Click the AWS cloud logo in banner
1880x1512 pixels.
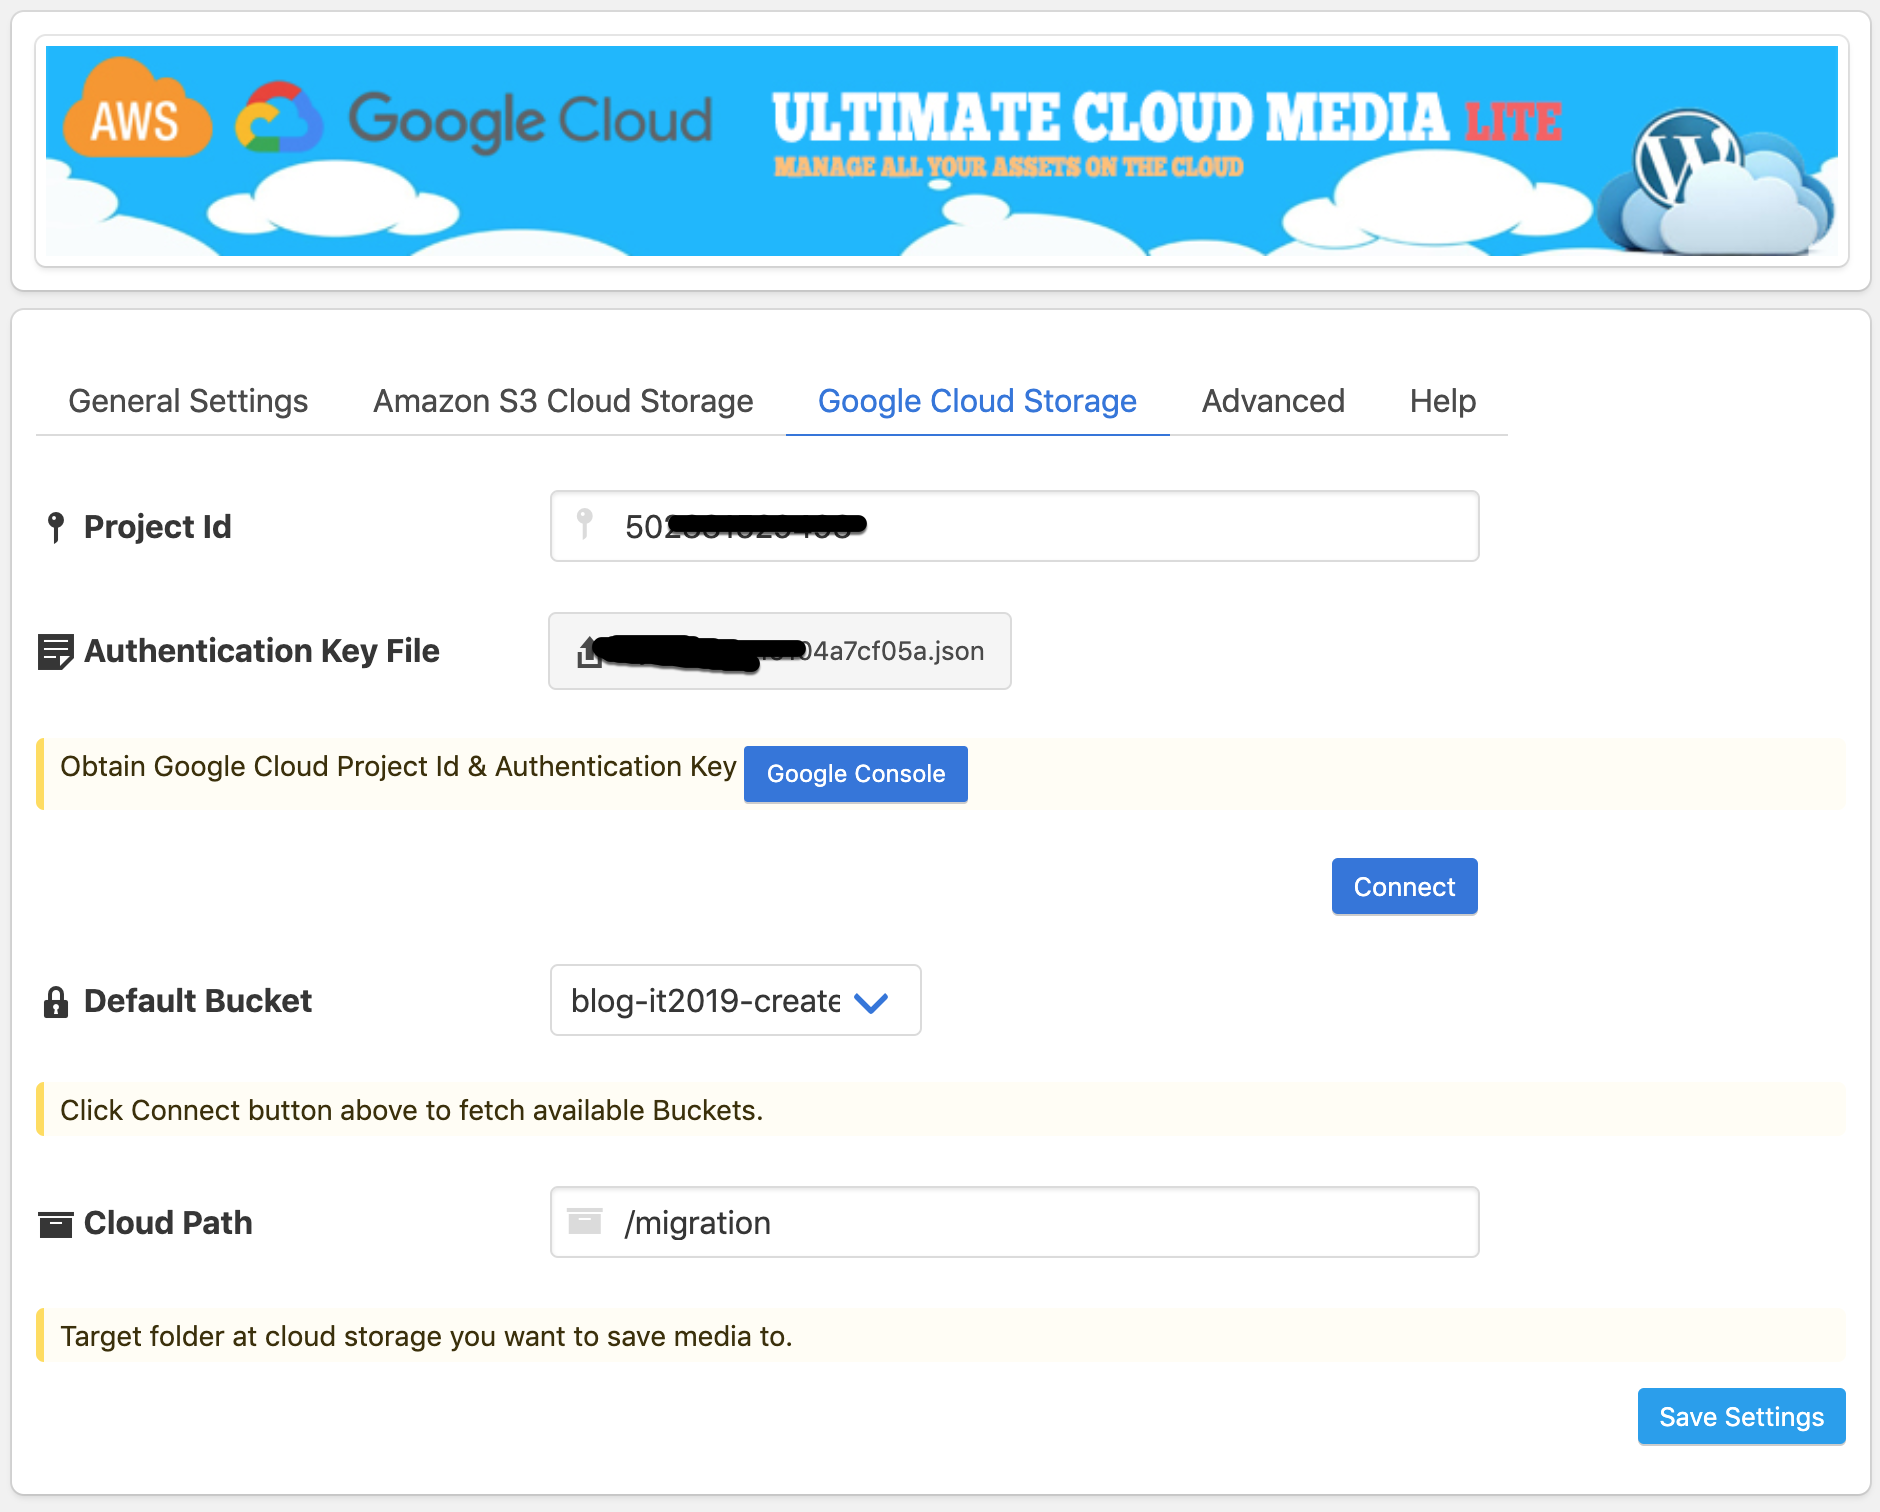coord(137,110)
